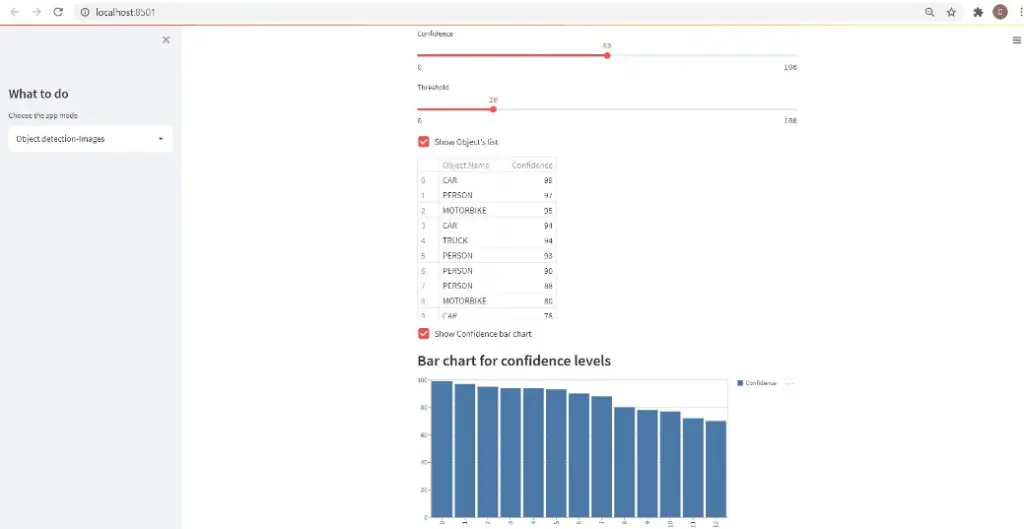Screen dimensions: 1024x529
Task: Click the tallest bar in the chart
Action: coord(442,450)
